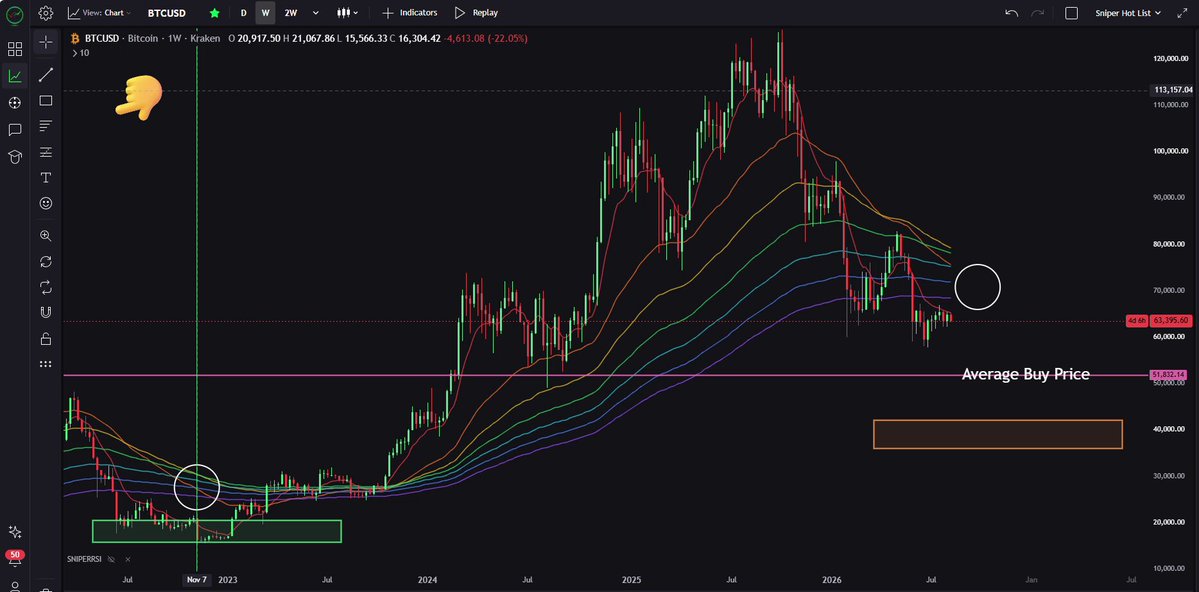Open the candlestick chart type dropdown

[347, 13]
